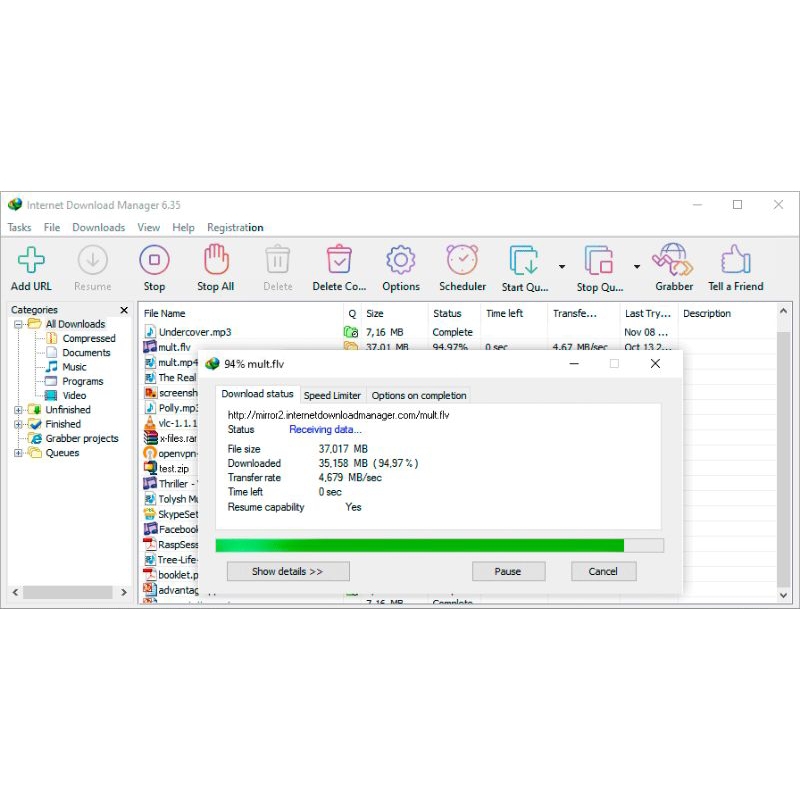The image size is (800, 800).
Task: Click the Add URL toolbar icon
Action: point(31,262)
